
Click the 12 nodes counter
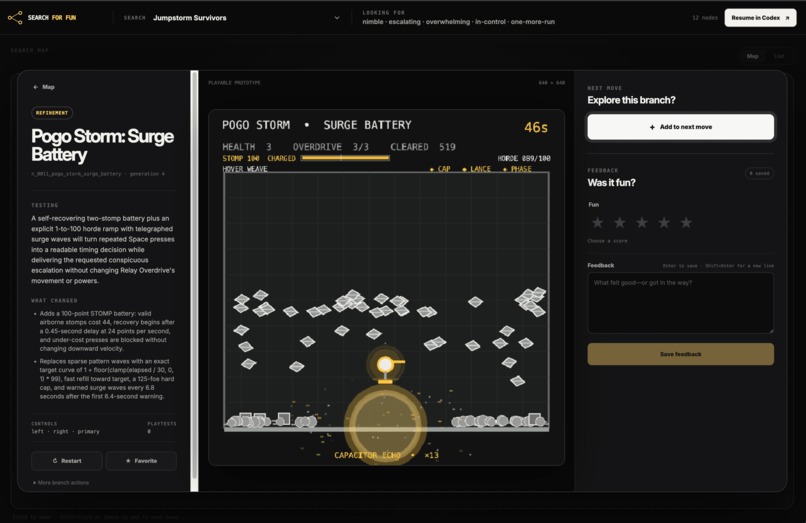(x=704, y=17)
